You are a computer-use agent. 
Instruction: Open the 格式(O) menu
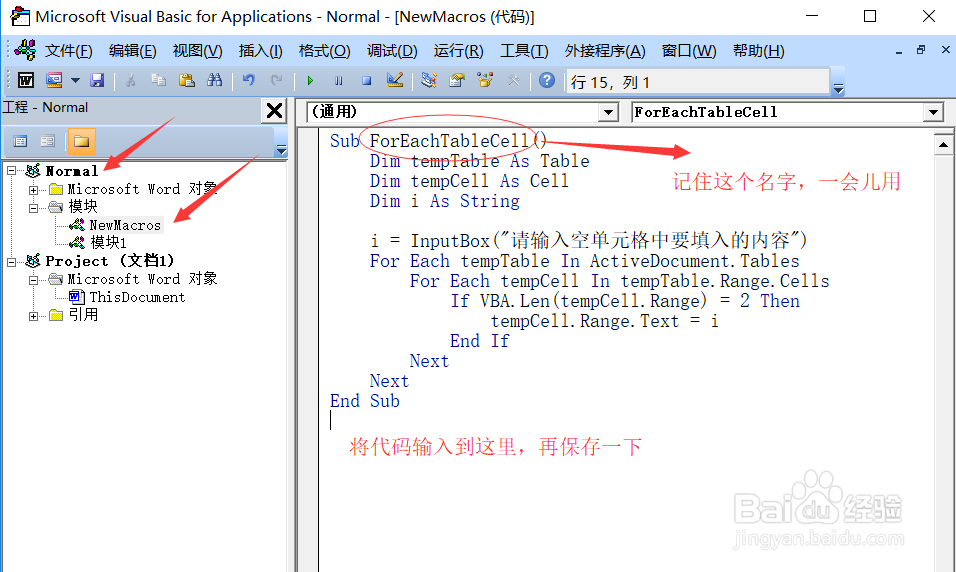(324, 51)
